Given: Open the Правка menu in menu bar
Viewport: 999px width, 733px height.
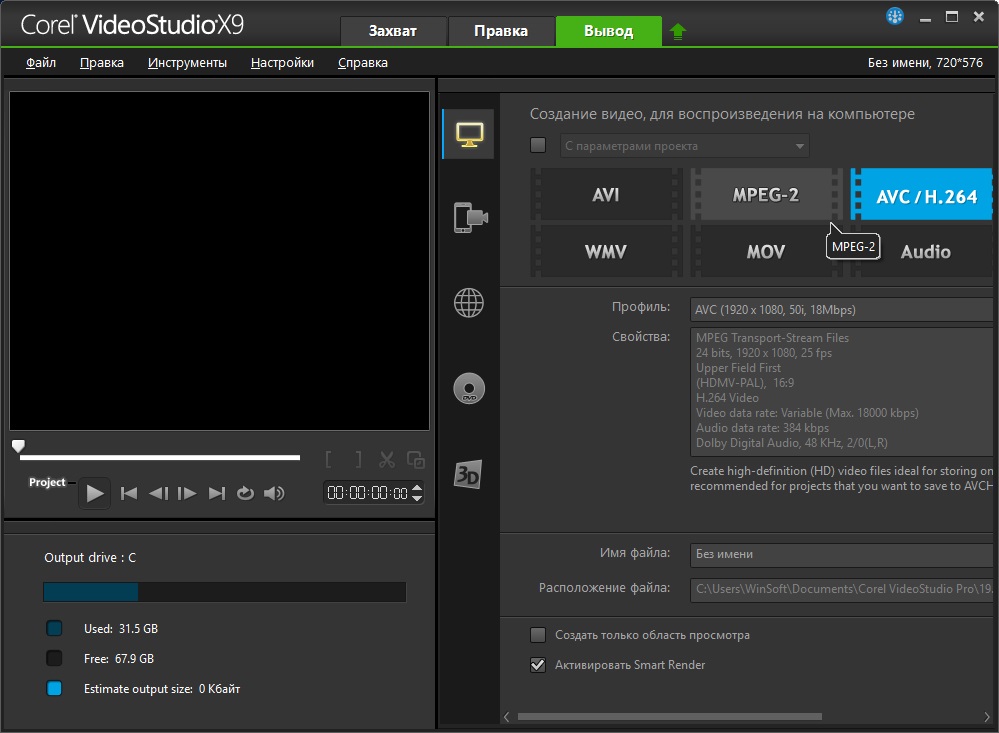Looking at the screenshot, I should (102, 62).
